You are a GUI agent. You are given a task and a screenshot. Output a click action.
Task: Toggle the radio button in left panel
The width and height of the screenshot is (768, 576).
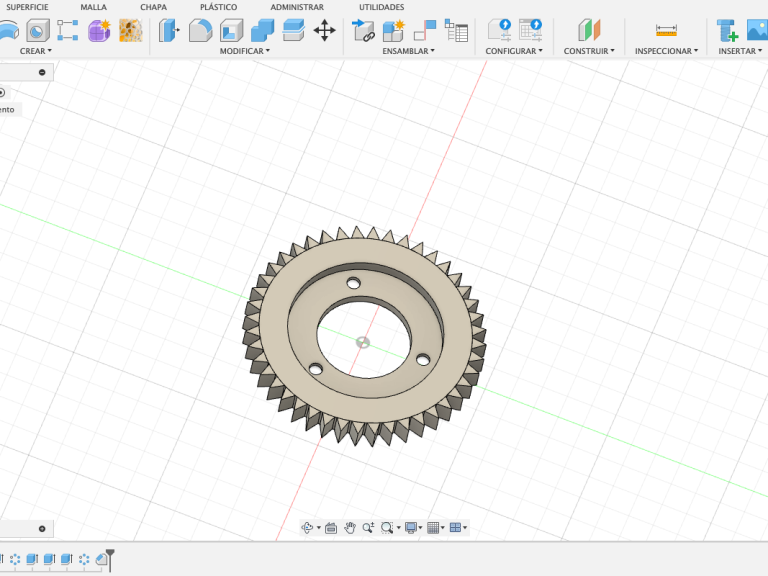coord(2,93)
